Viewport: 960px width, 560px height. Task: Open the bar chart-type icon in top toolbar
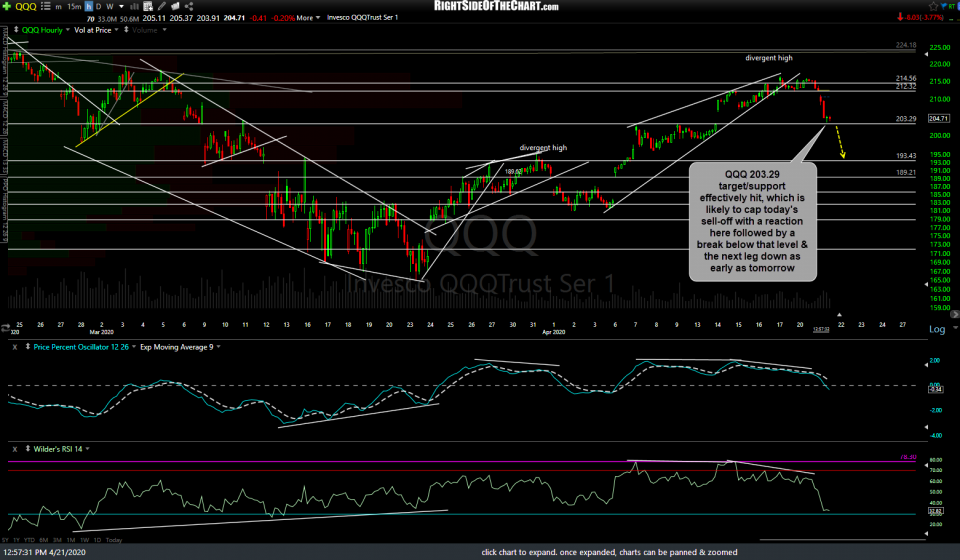coord(134,6)
